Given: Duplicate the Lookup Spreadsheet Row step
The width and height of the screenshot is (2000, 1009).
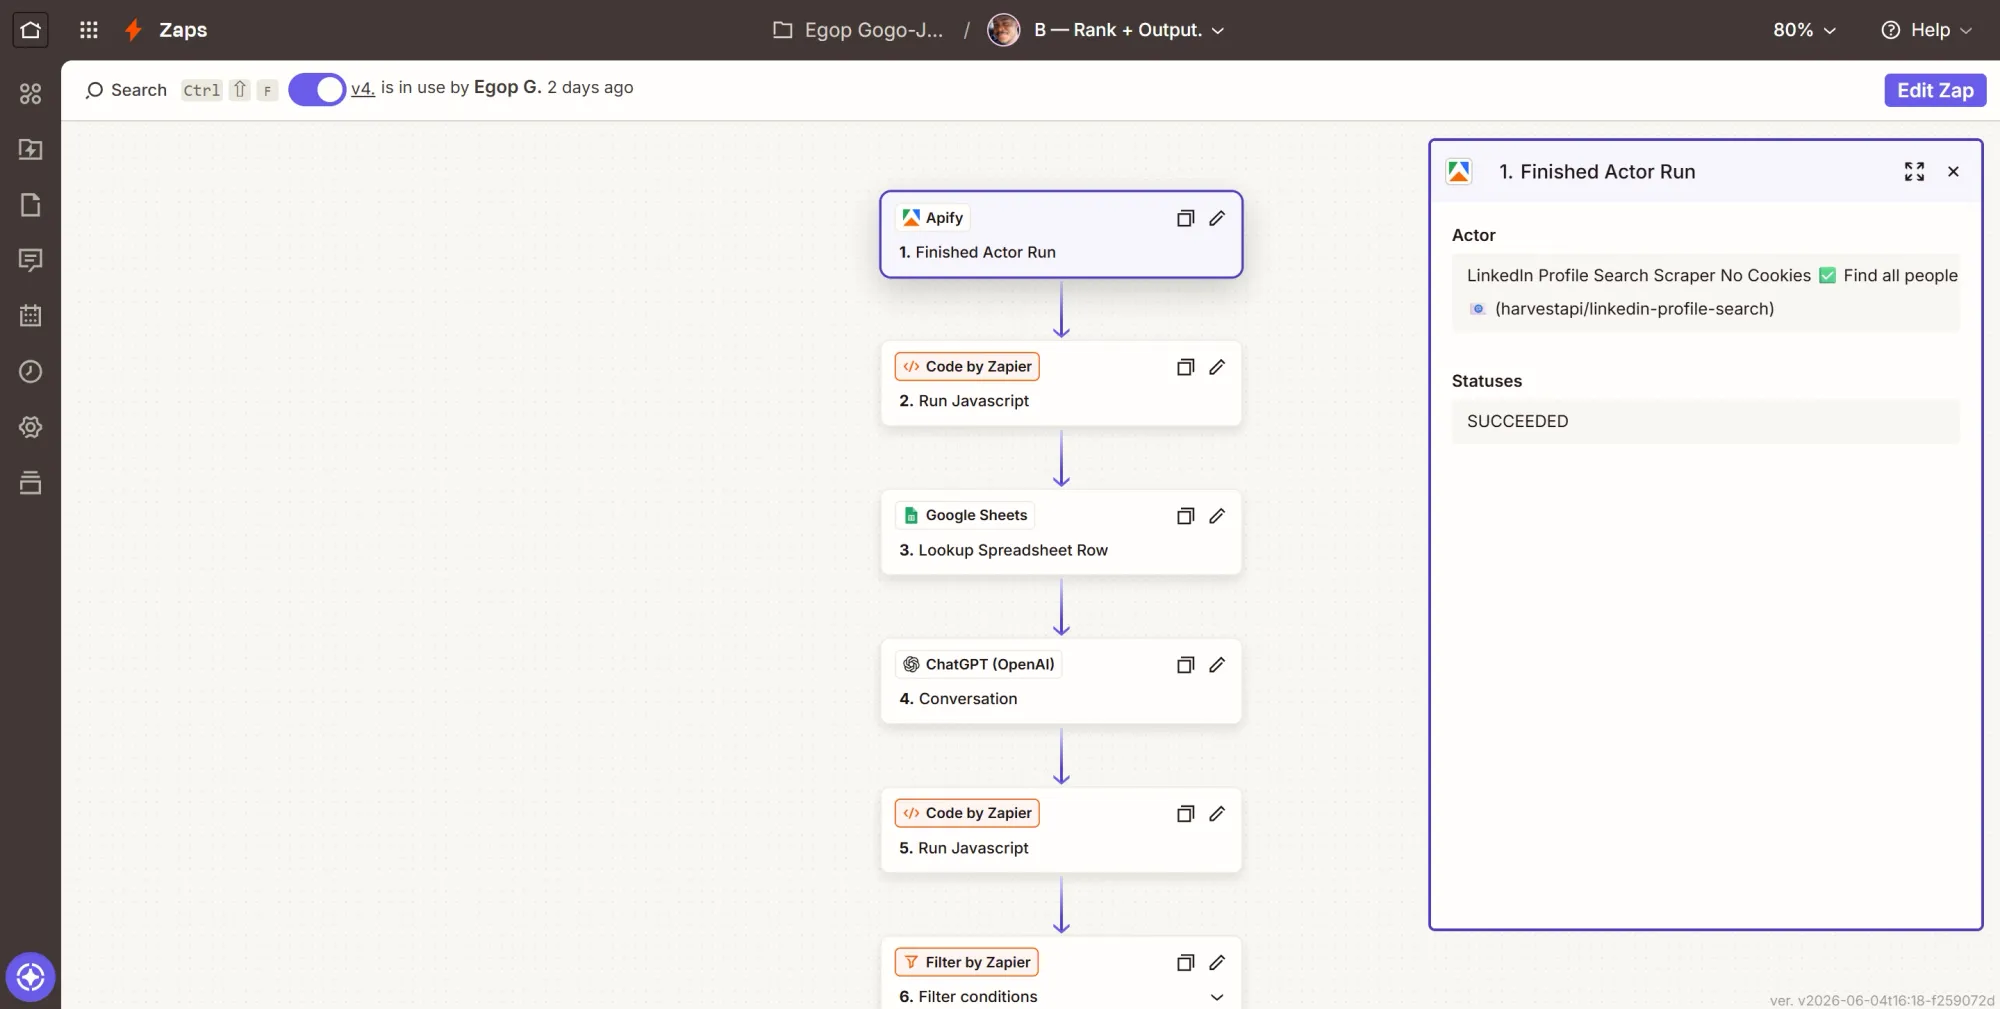Looking at the screenshot, I should [1185, 516].
